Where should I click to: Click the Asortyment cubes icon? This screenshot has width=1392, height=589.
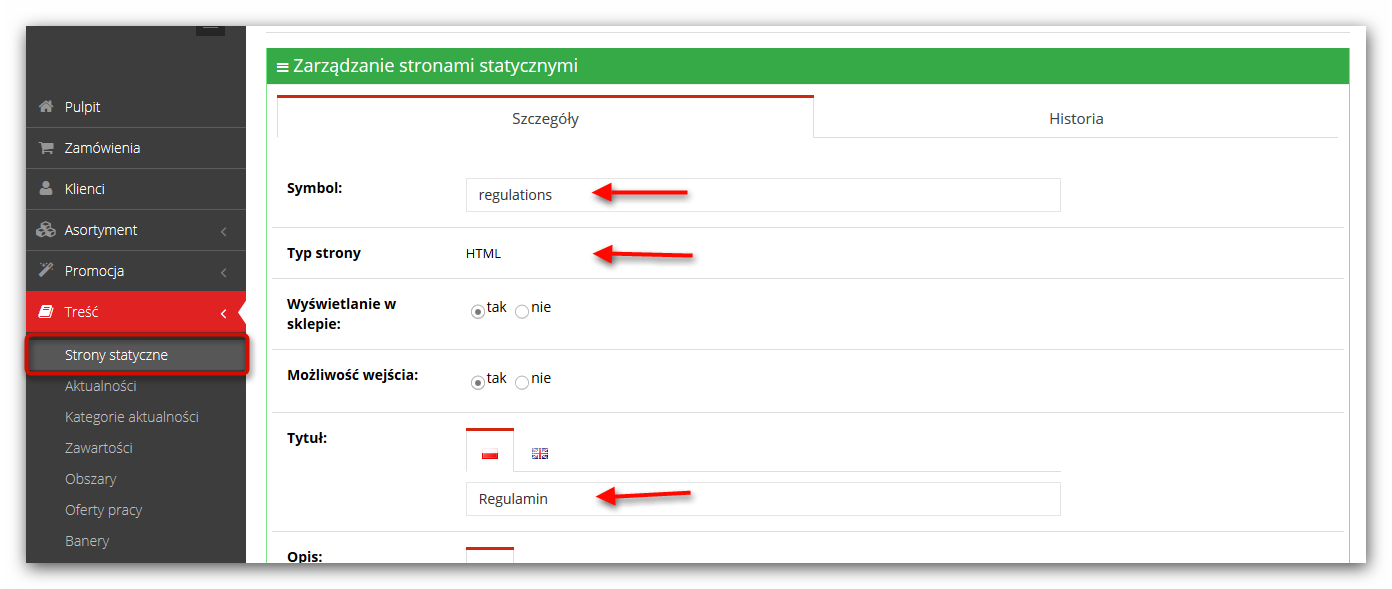(x=45, y=230)
